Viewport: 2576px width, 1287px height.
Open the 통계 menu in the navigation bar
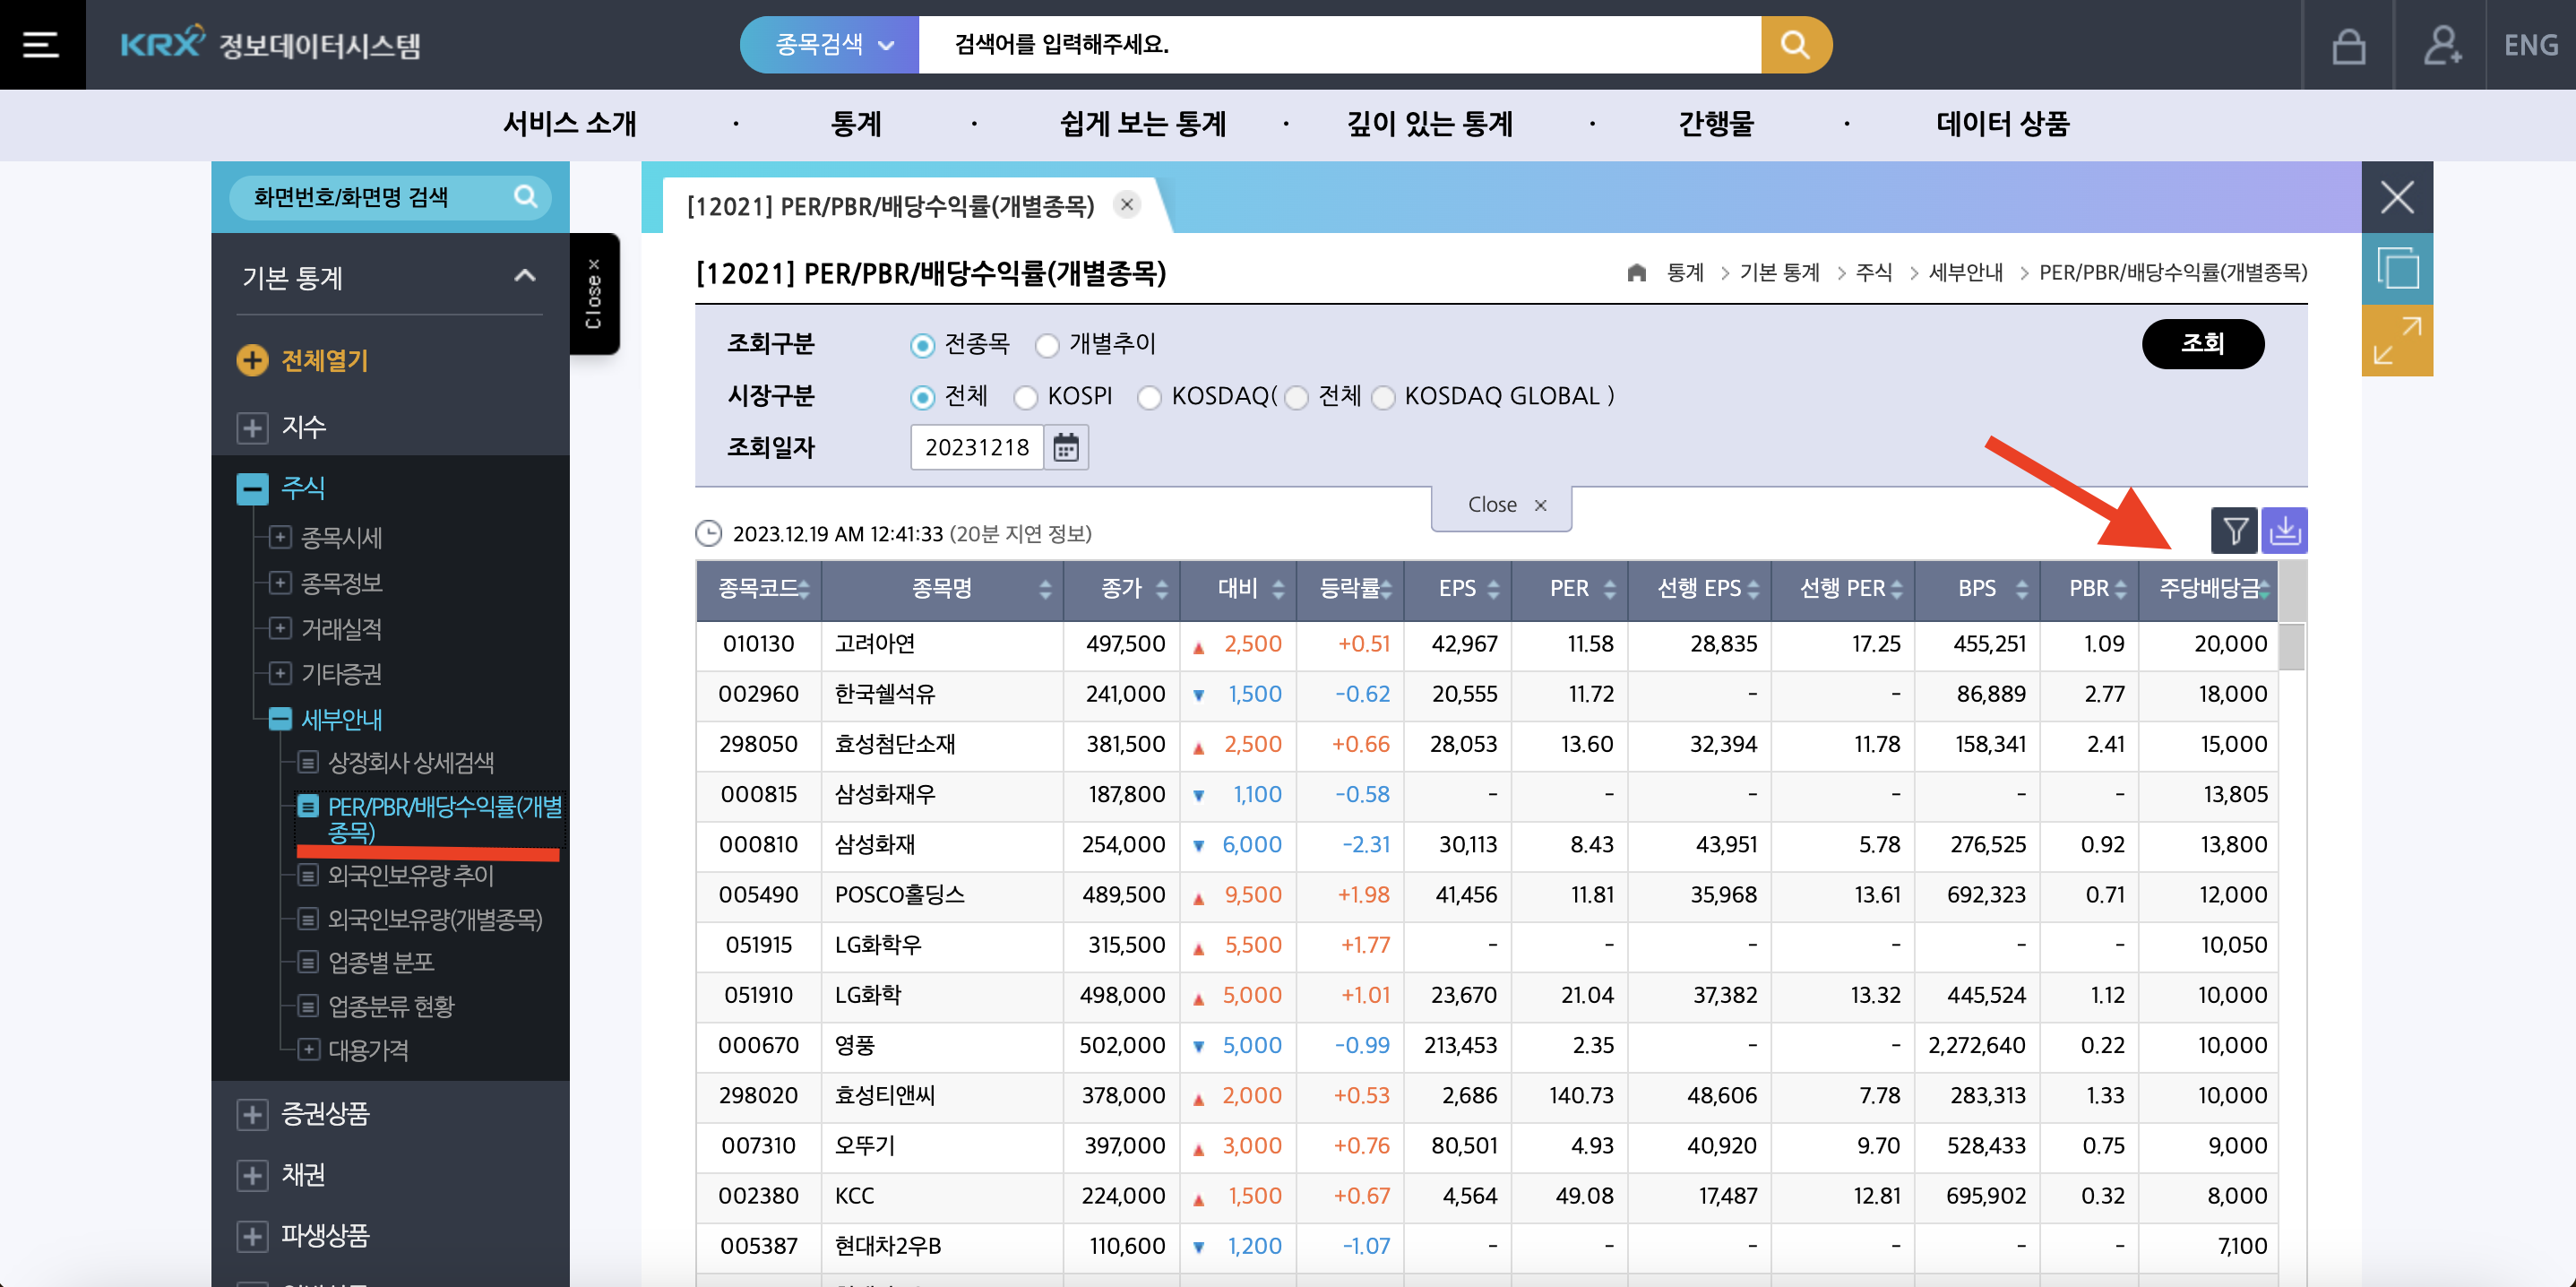855,124
